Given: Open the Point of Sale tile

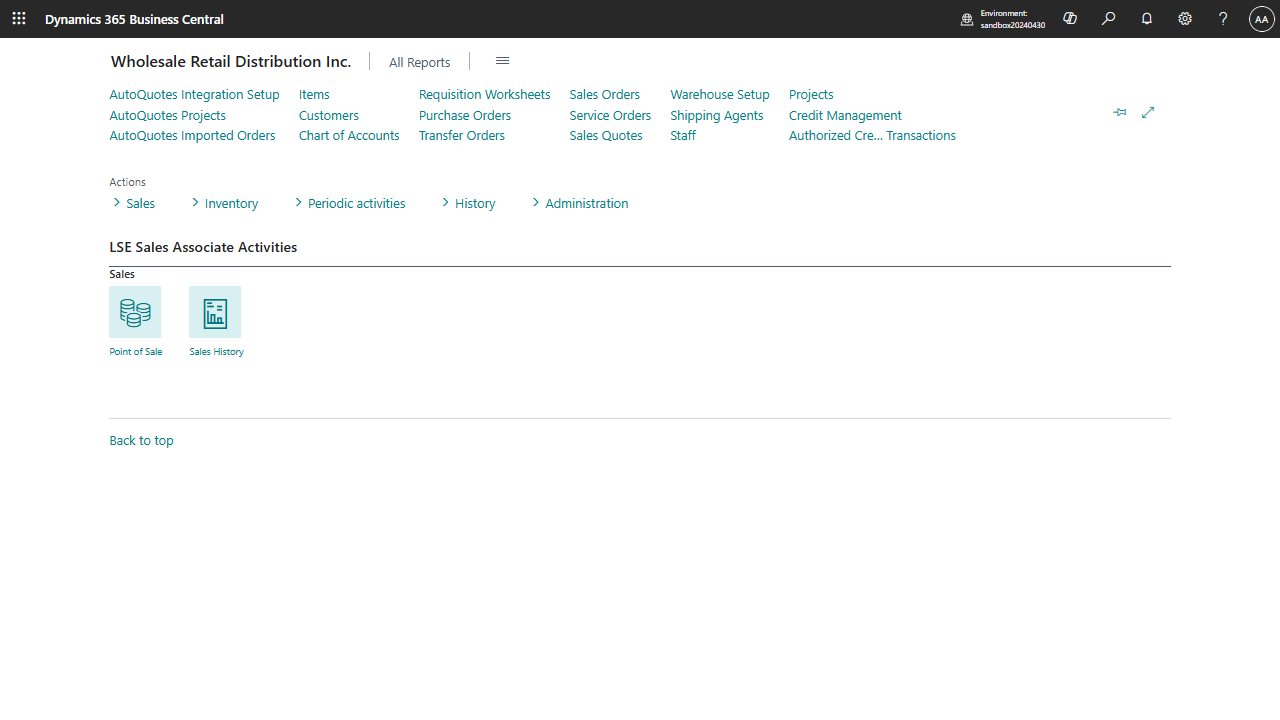Looking at the screenshot, I should [135, 313].
